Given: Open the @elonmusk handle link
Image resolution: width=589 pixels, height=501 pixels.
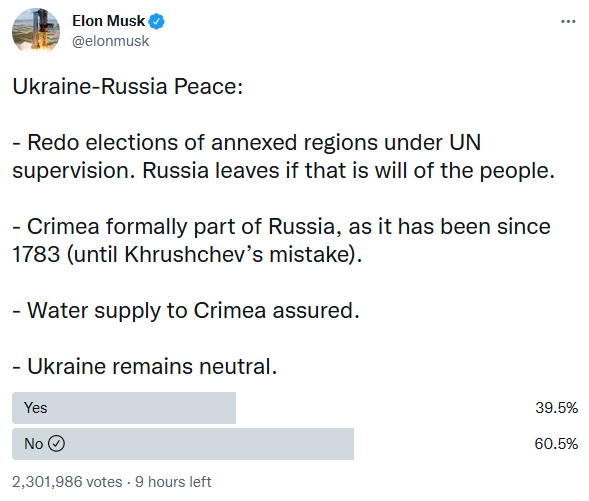Looking at the screenshot, I should click(110, 41).
